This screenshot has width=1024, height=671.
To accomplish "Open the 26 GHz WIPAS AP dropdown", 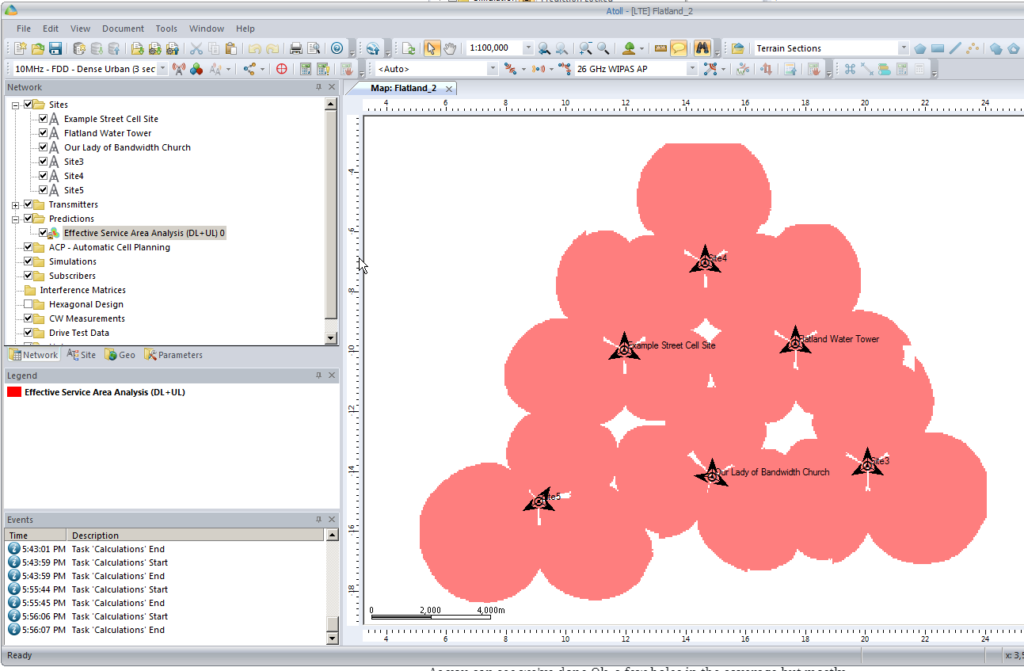I will (x=692, y=68).
